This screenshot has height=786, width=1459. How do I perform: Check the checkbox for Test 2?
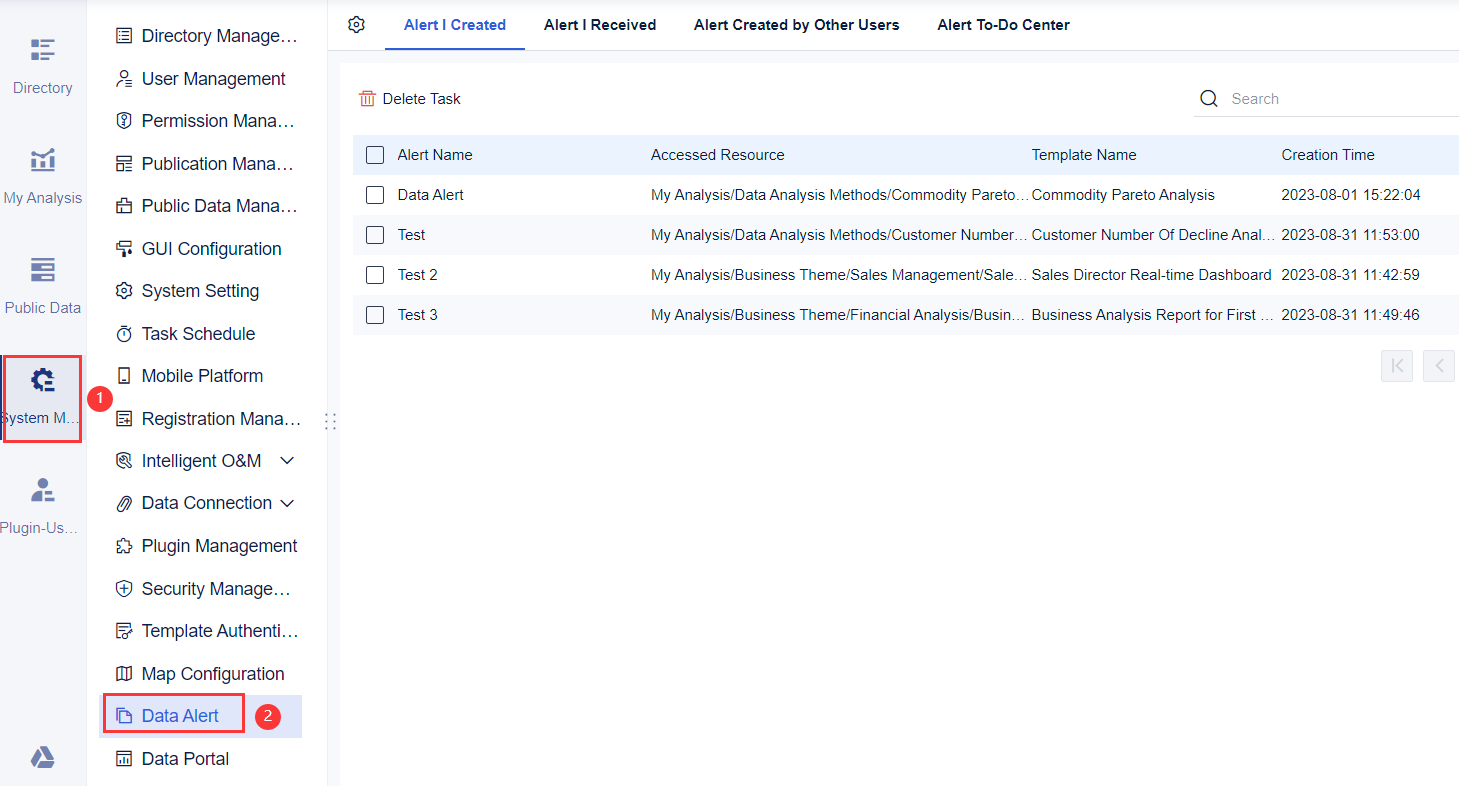tap(374, 274)
